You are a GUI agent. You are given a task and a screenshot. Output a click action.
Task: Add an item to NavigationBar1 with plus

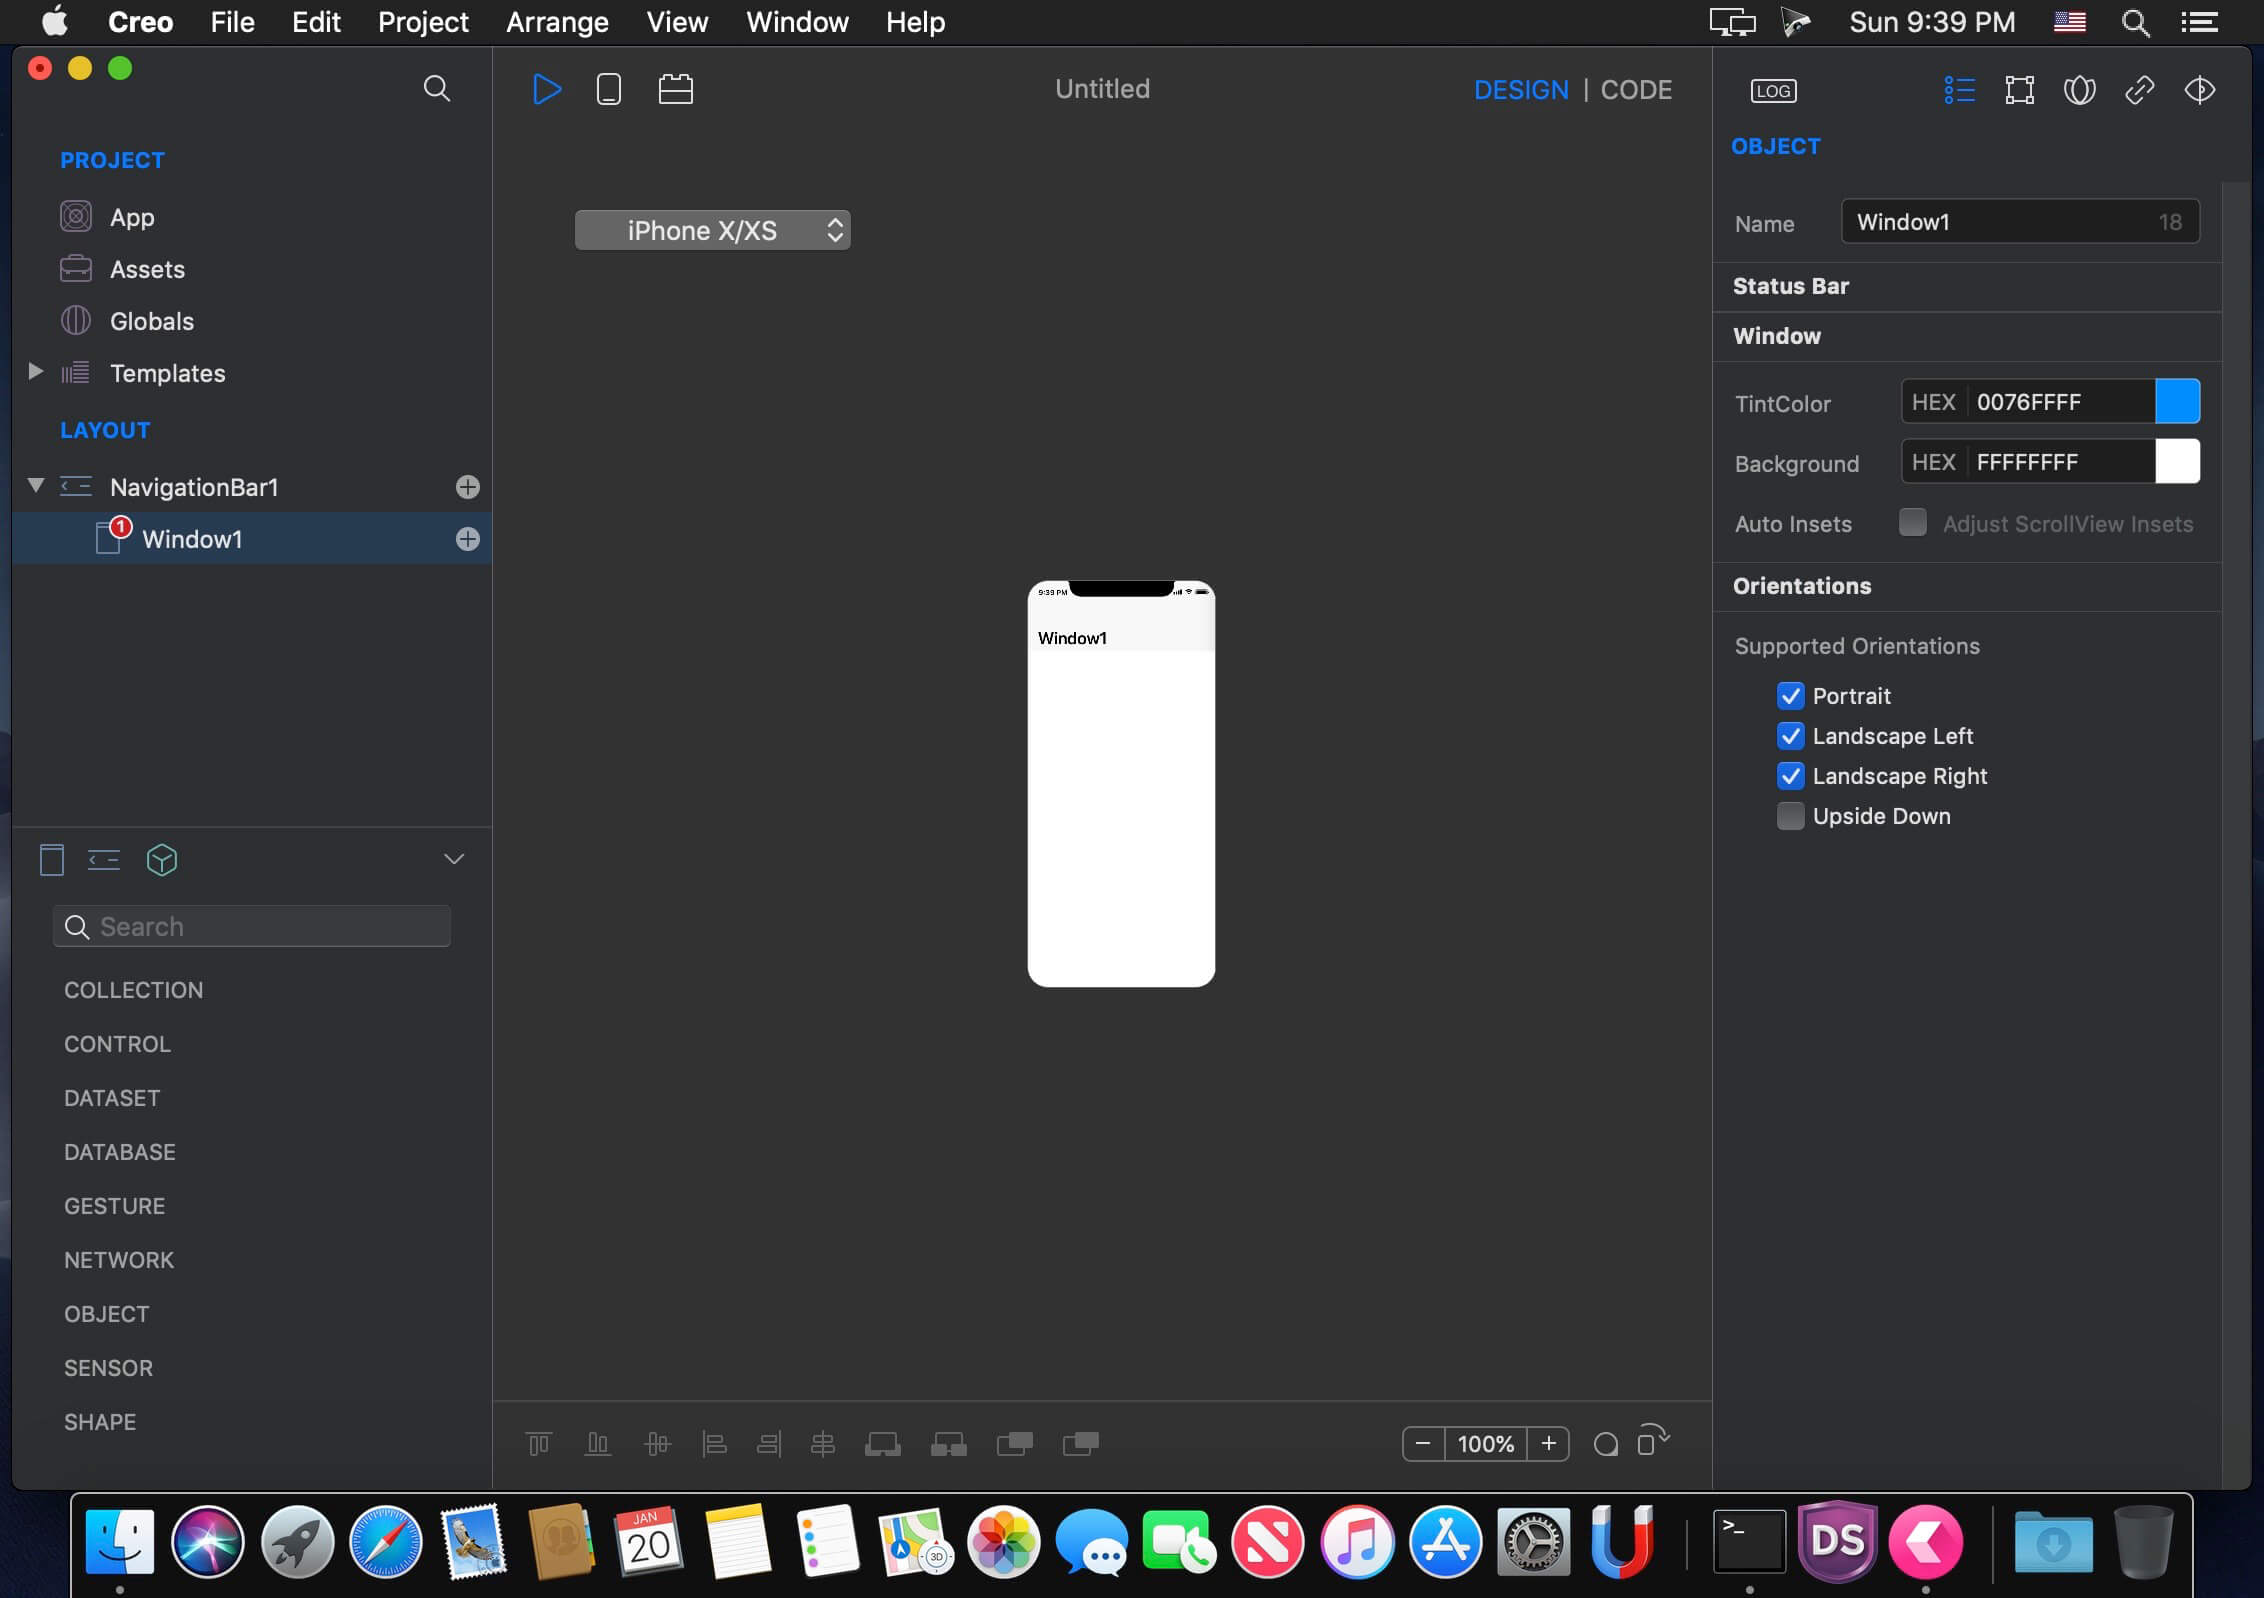pos(467,487)
